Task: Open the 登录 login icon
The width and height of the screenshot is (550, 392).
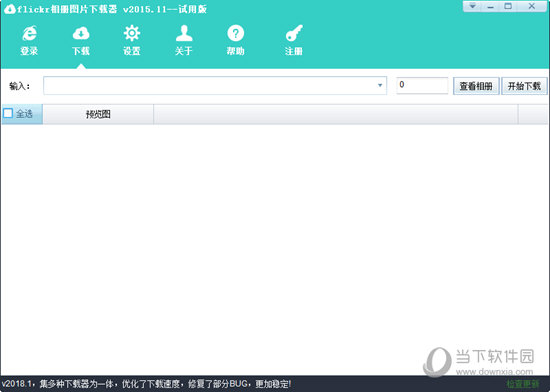Action: [29, 40]
